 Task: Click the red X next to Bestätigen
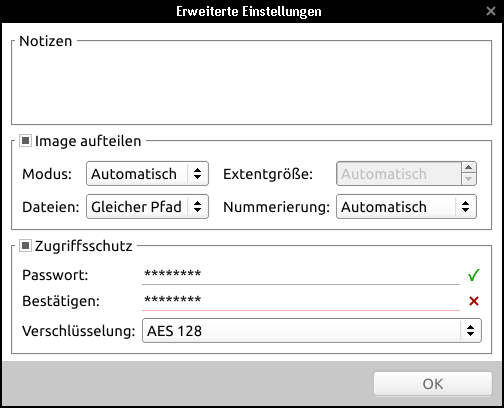tap(474, 301)
